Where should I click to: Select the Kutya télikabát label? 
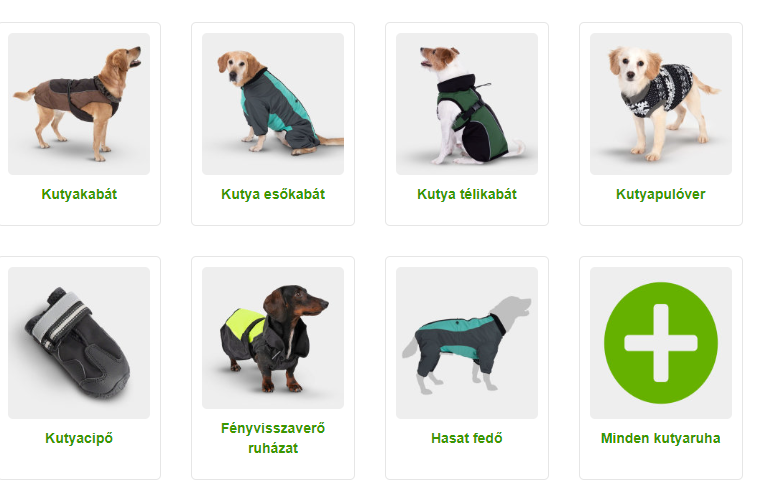pos(467,195)
